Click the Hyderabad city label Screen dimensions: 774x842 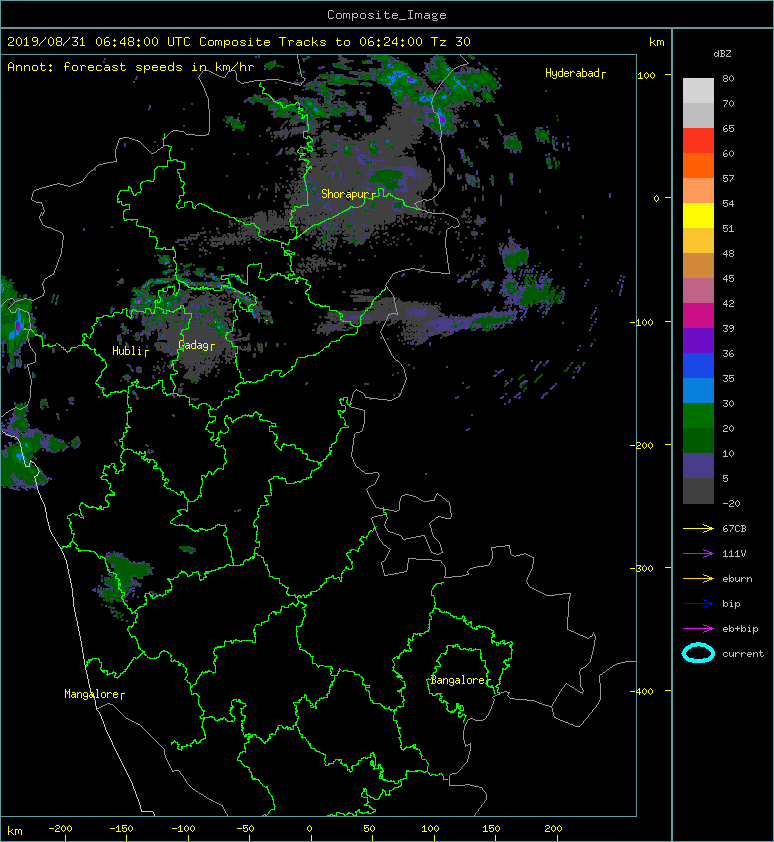(572, 73)
